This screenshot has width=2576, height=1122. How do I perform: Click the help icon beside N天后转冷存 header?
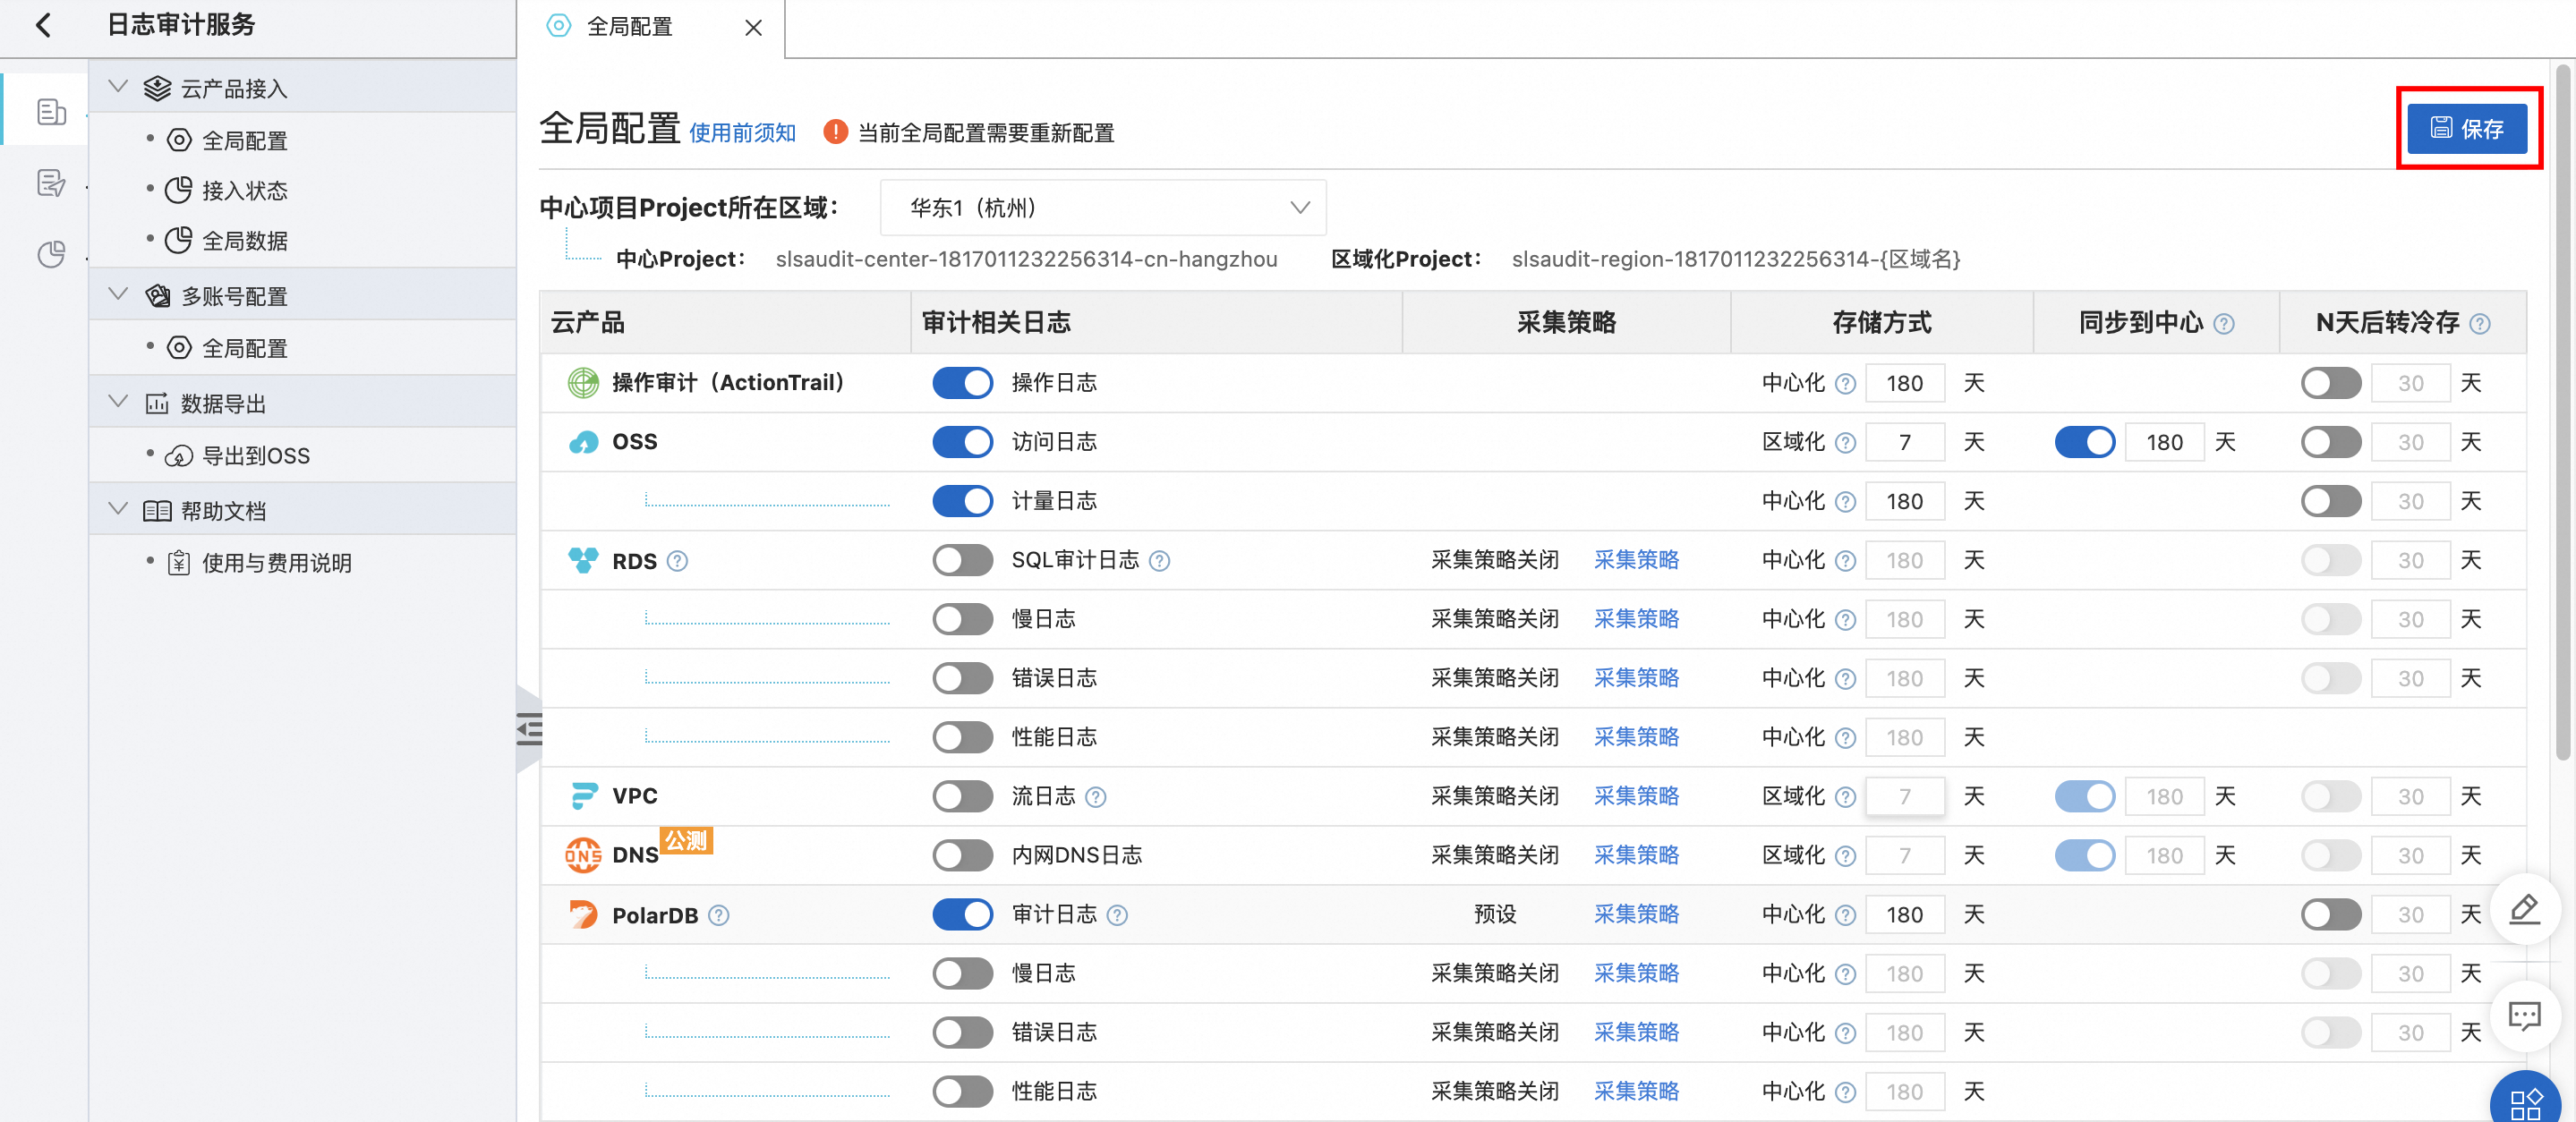pyautogui.click(x=2480, y=324)
